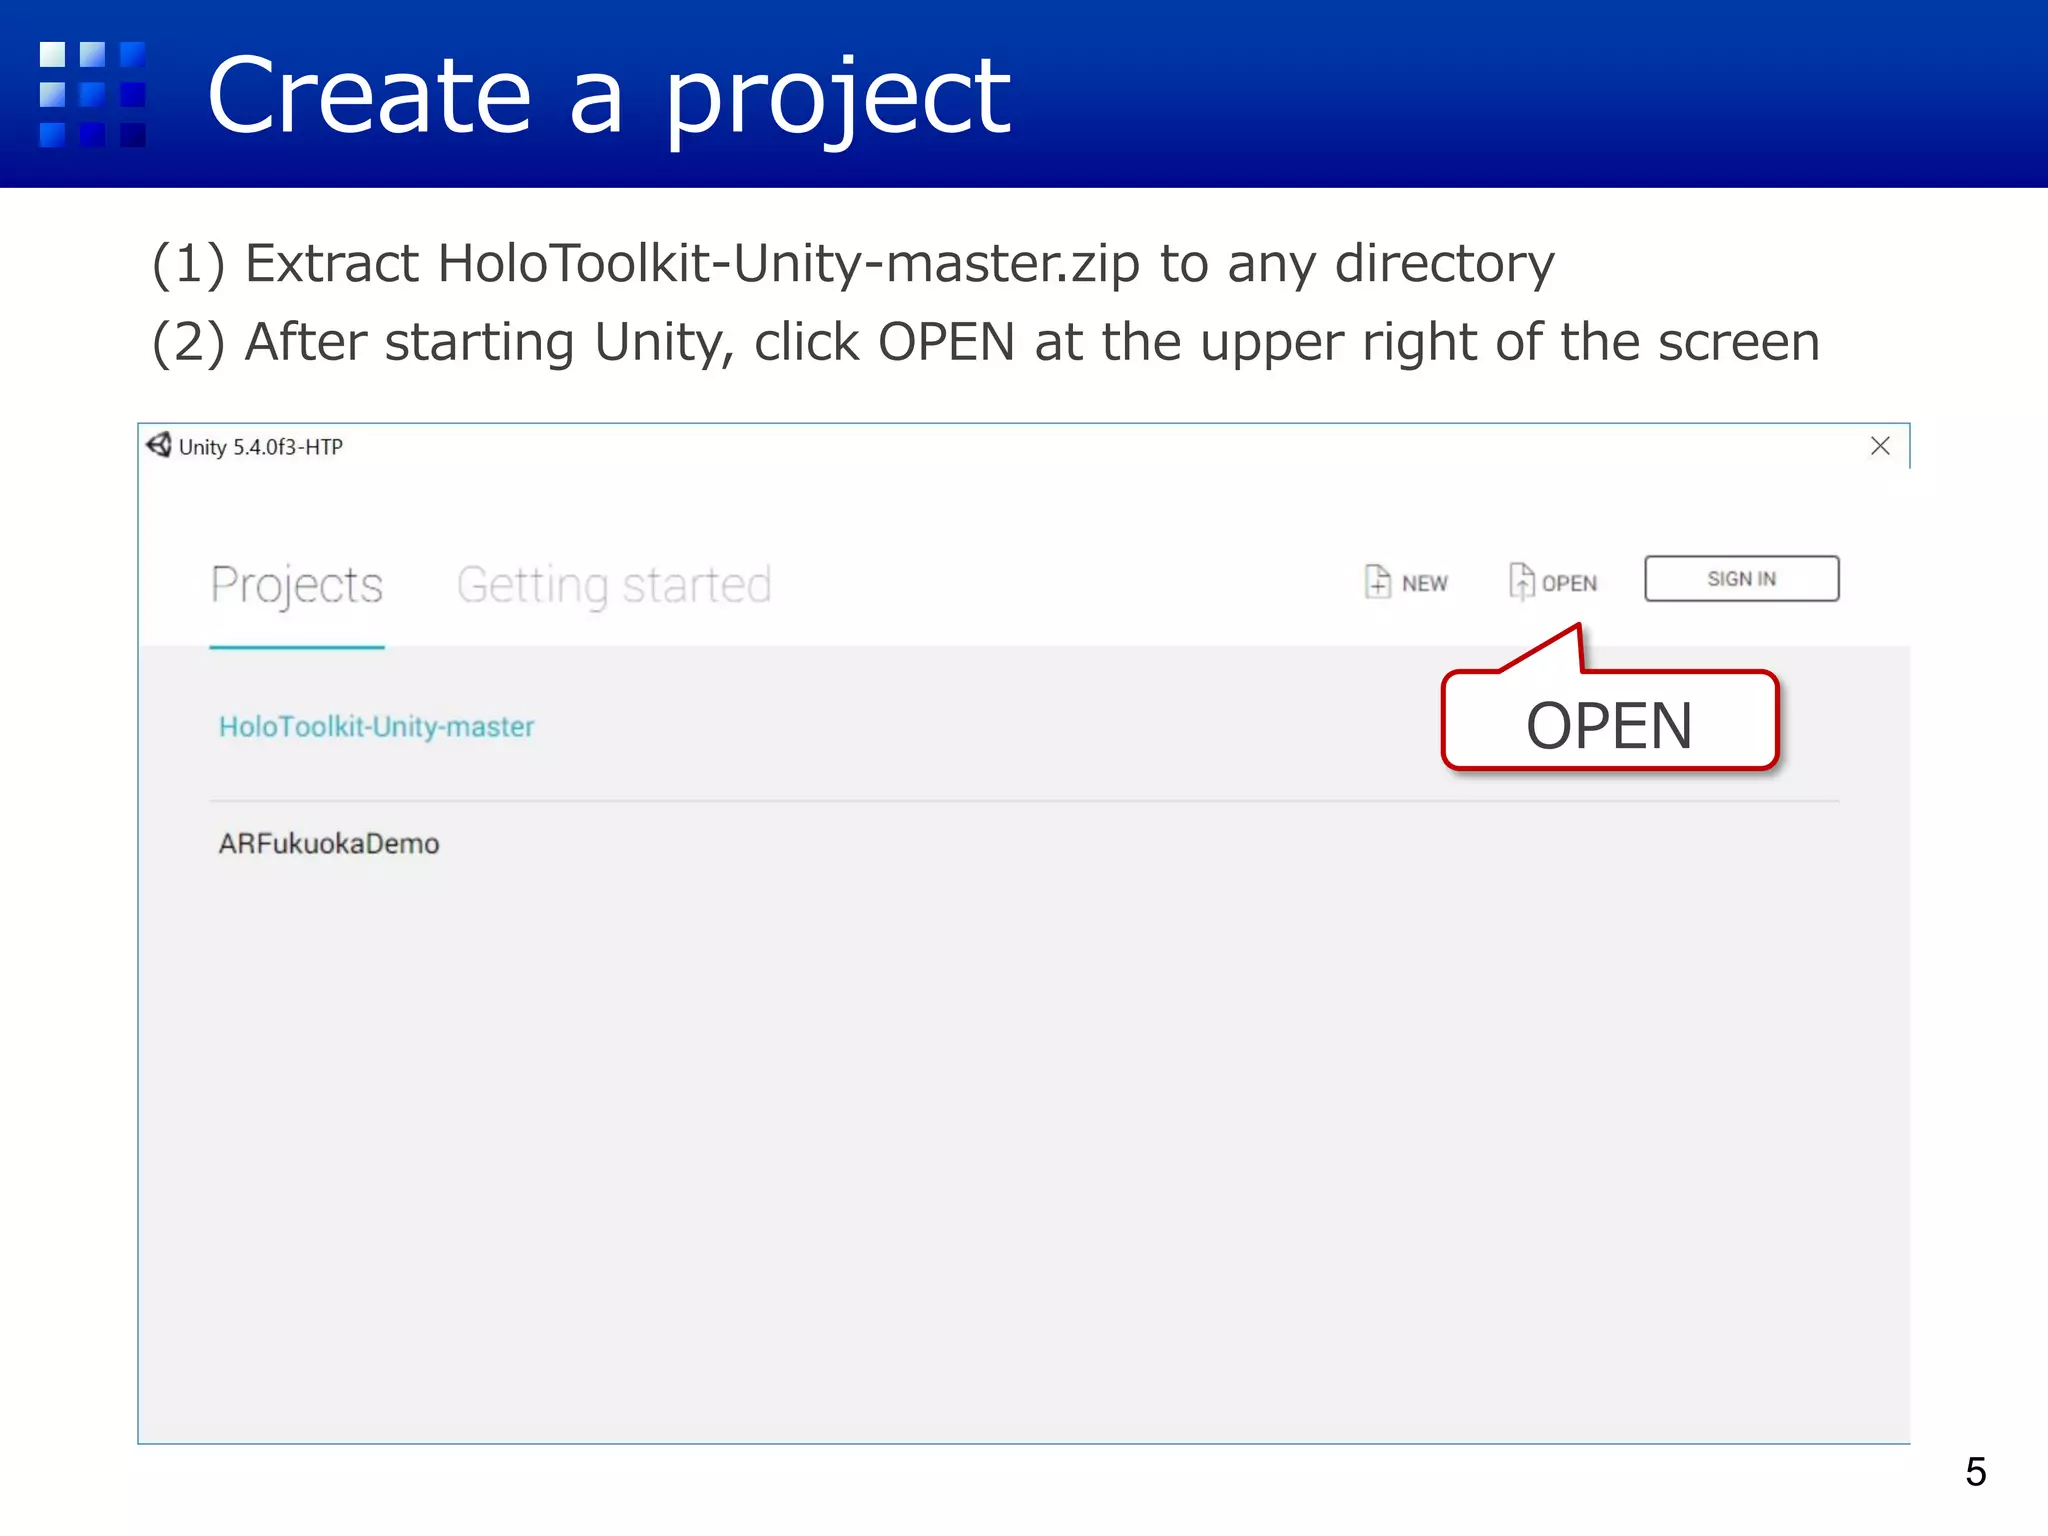Image resolution: width=2048 pixels, height=1536 pixels.
Task: Open the ARFukuokaDemo project
Action: (x=329, y=844)
